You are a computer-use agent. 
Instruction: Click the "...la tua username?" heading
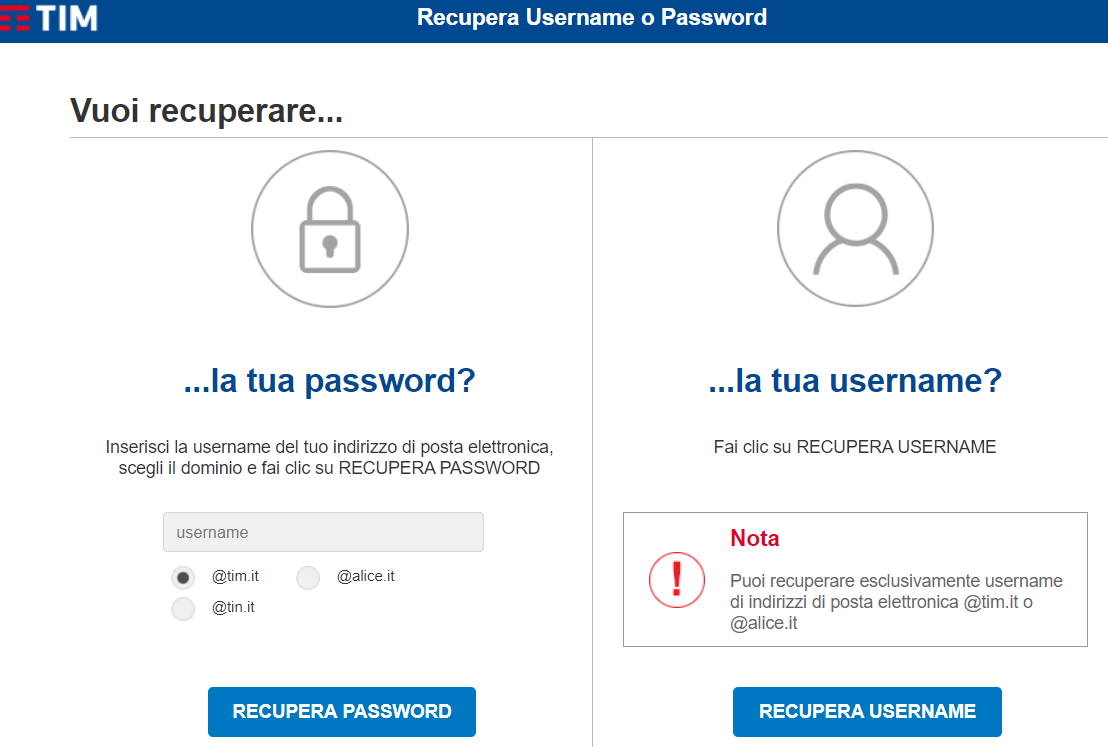click(855, 381)
